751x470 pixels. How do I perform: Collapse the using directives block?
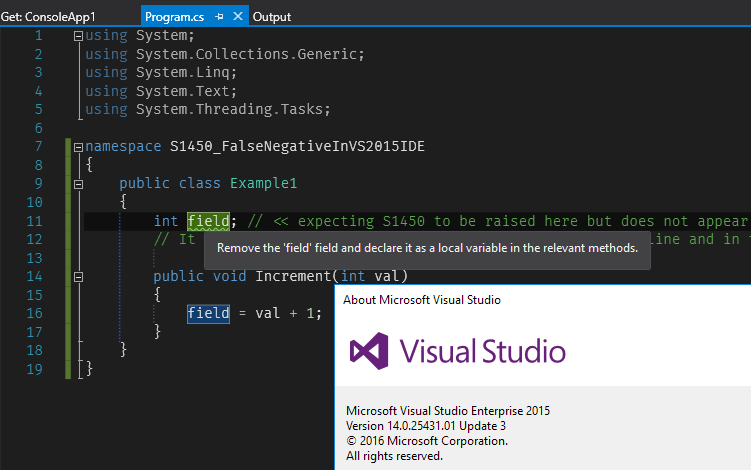pos(79,36)
